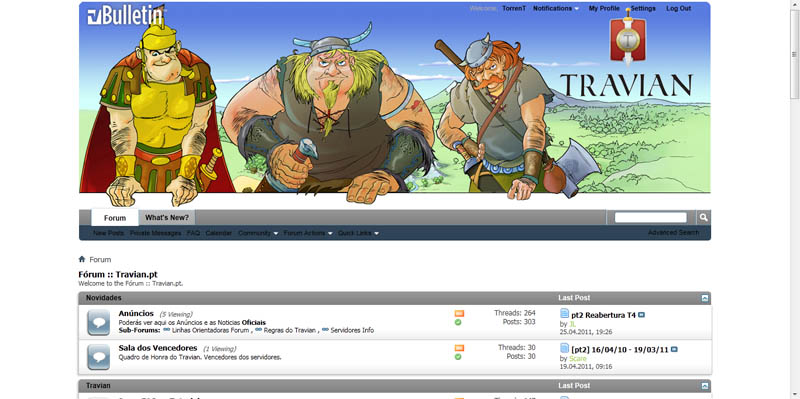Click the '(5 Viewing)' text
800x399 pixels.
click(x=176, y=314)
